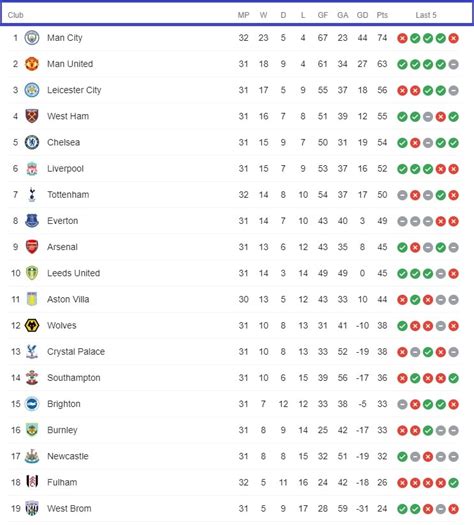Click the Leicester City club crest
The height and width of the screenshot is (525, 474).
coord(32,90)
